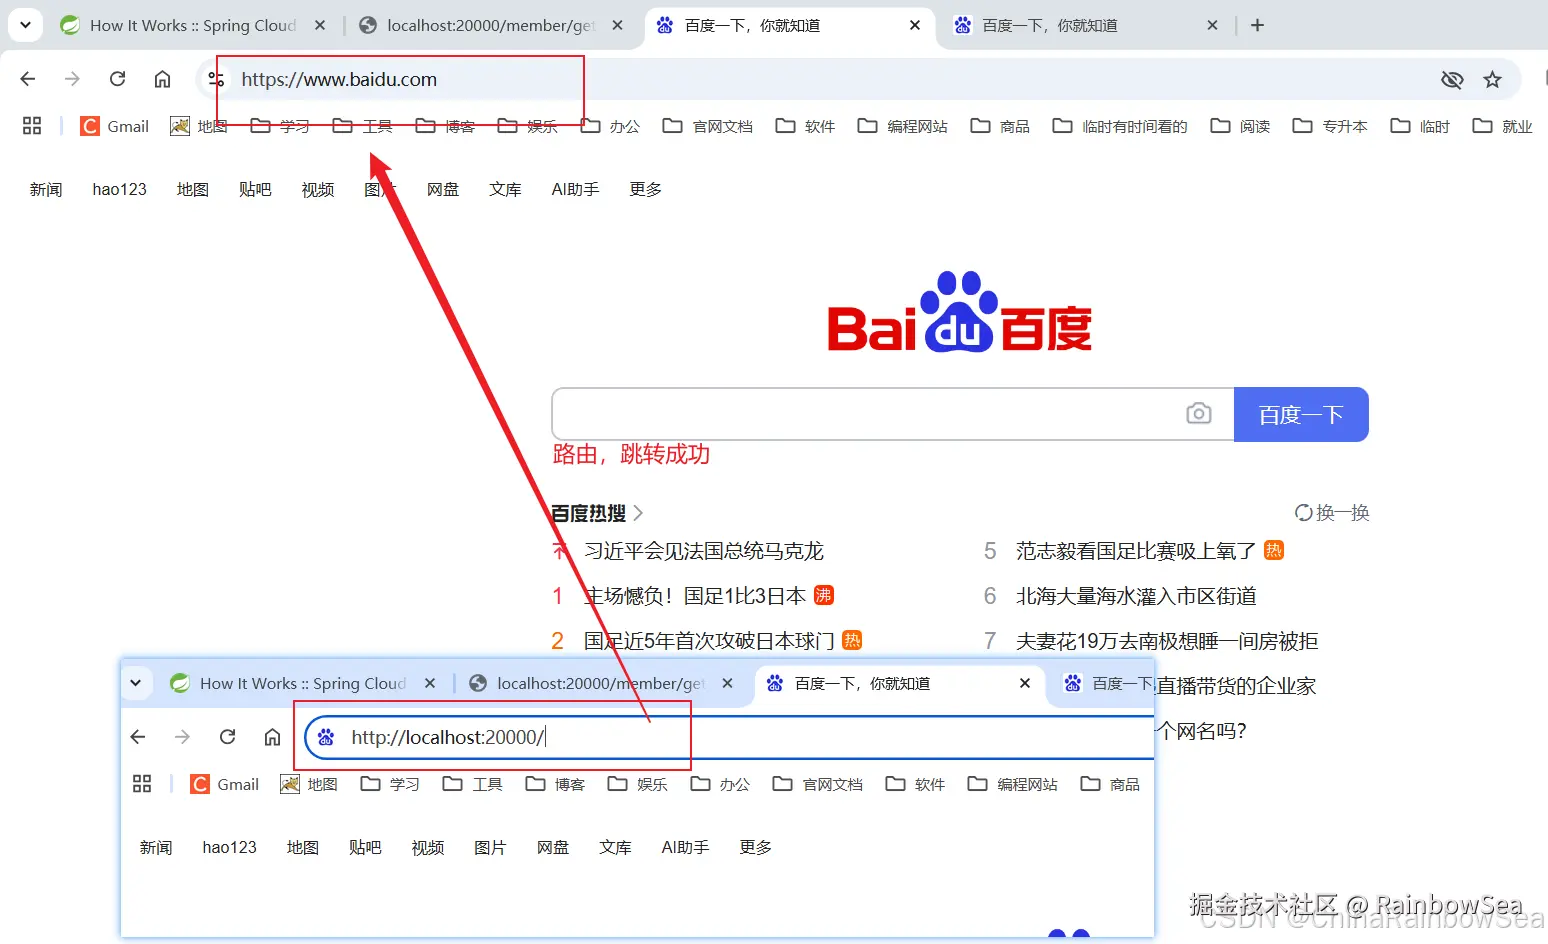
Task: Open hot search 范志毅看国足比赛吸上氧了
Action: point(1136,551)
